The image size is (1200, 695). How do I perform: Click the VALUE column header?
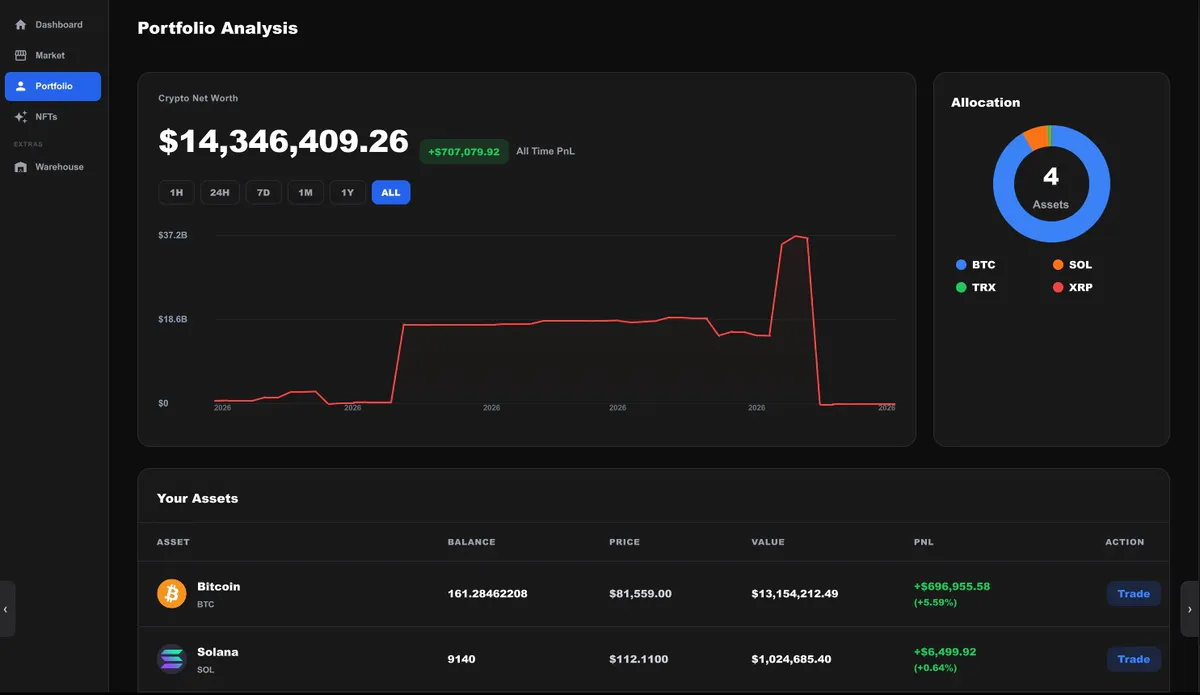coord(768,542)
